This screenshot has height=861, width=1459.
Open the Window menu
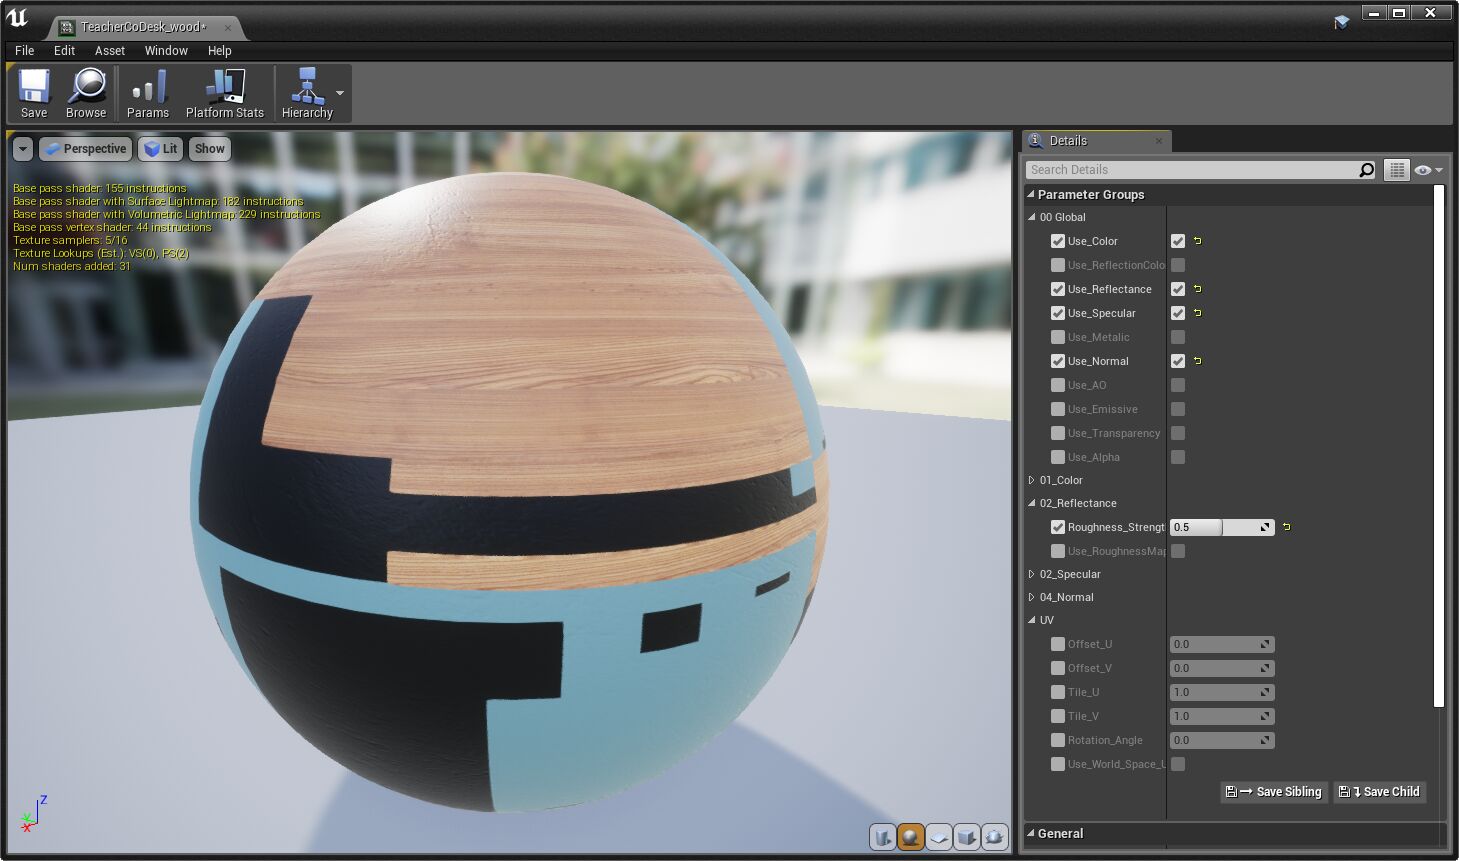coord(166,50)
